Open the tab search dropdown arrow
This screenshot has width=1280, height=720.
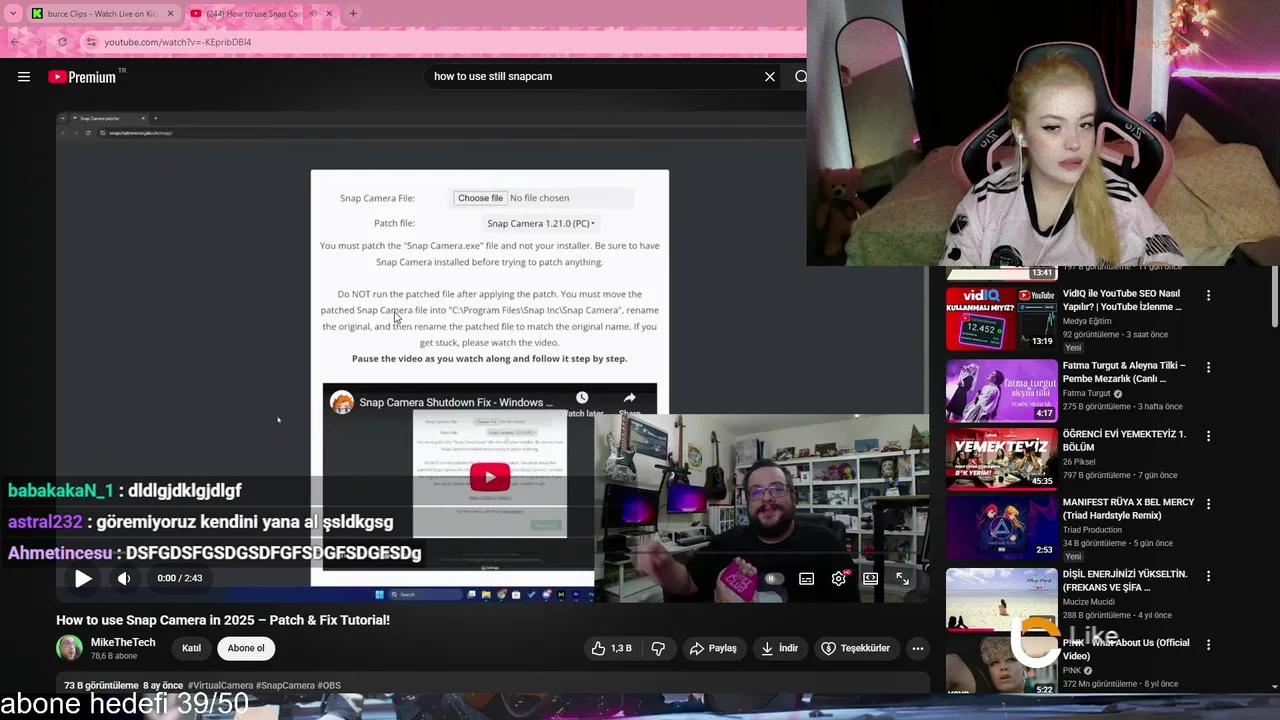(13, 14)
